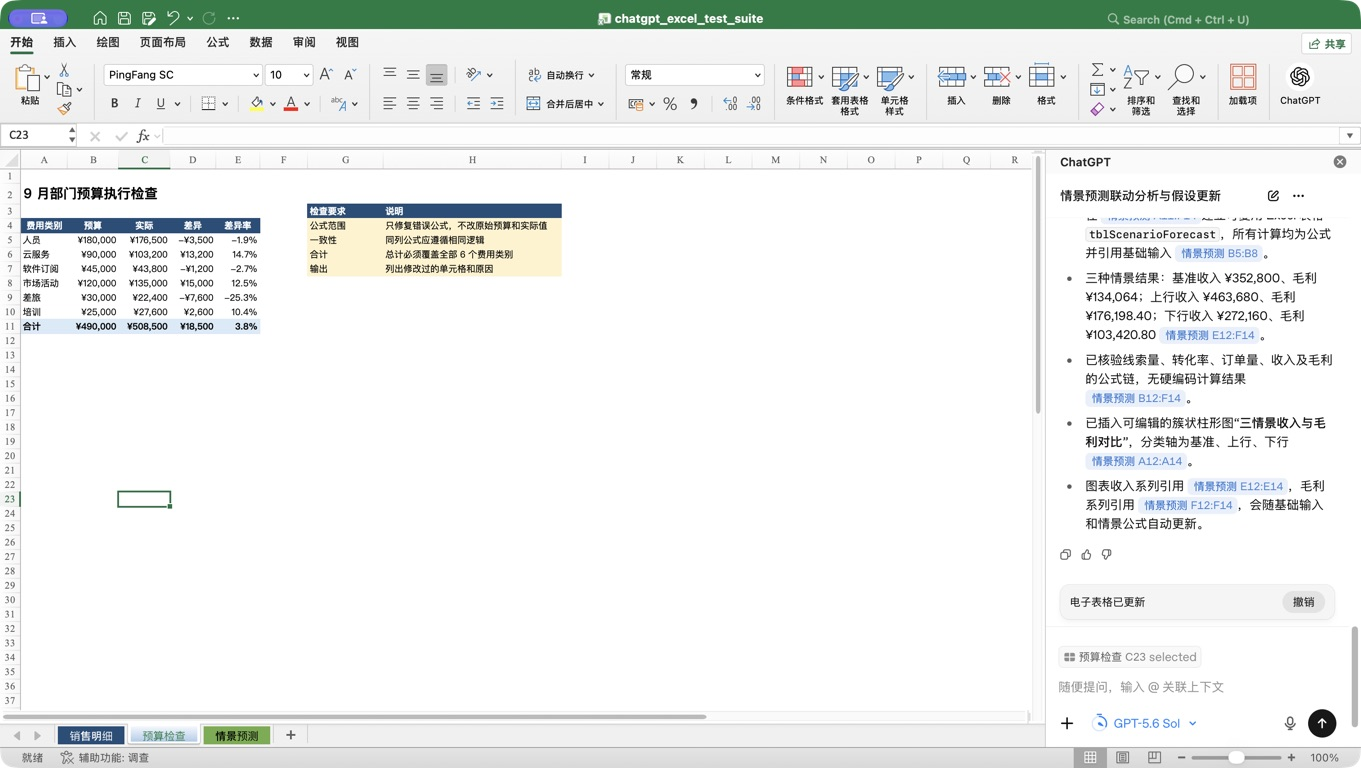The height and width of the screenshot is (768, 1361).
Task: Switch to Page Layout view in the status bar
Action: pyautogui.click(x=1122, y=758)
